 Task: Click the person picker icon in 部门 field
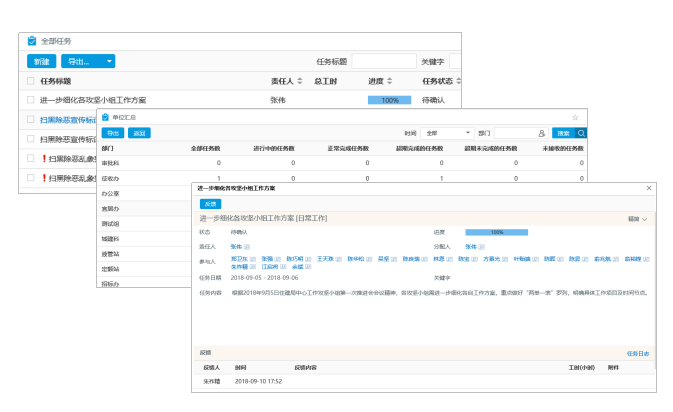(541, 132)
